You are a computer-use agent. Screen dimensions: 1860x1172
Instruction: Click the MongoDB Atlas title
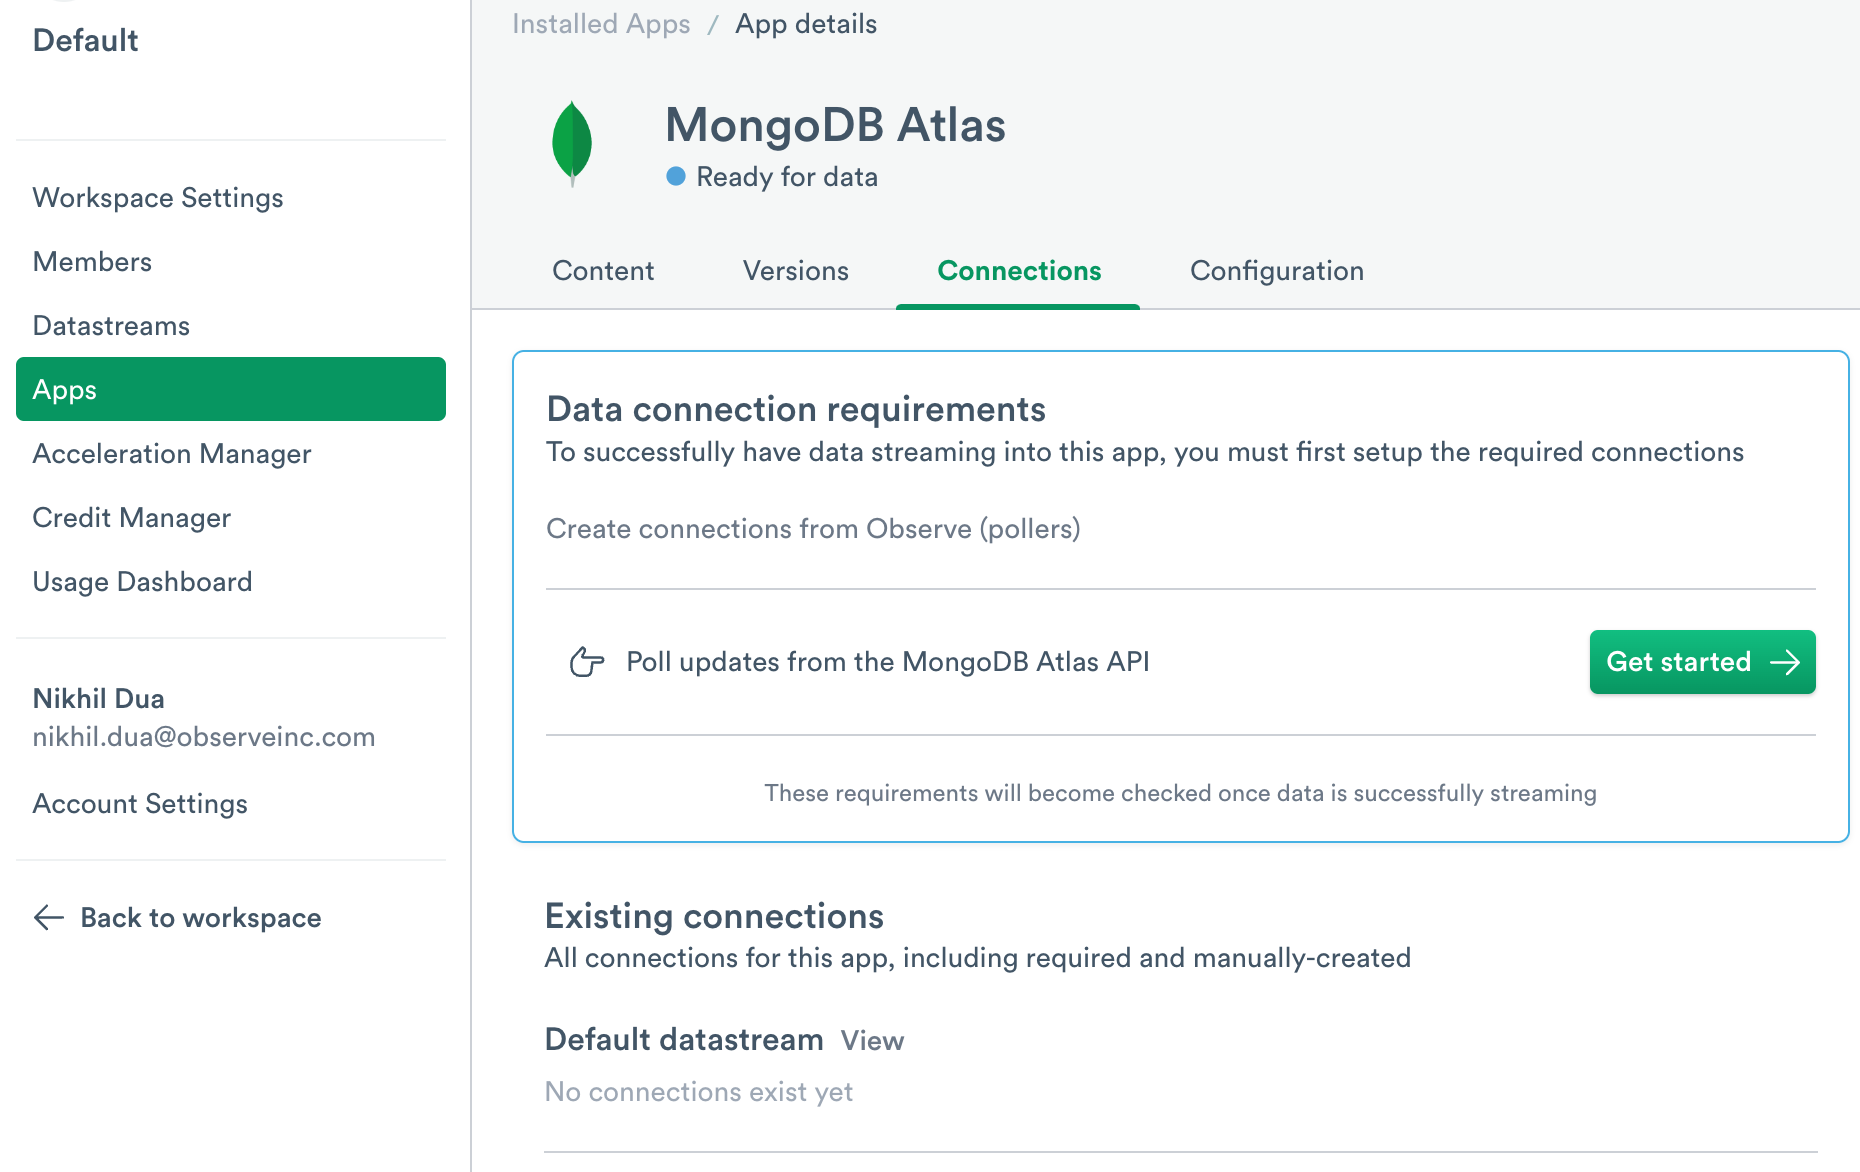tap(835, 125)
